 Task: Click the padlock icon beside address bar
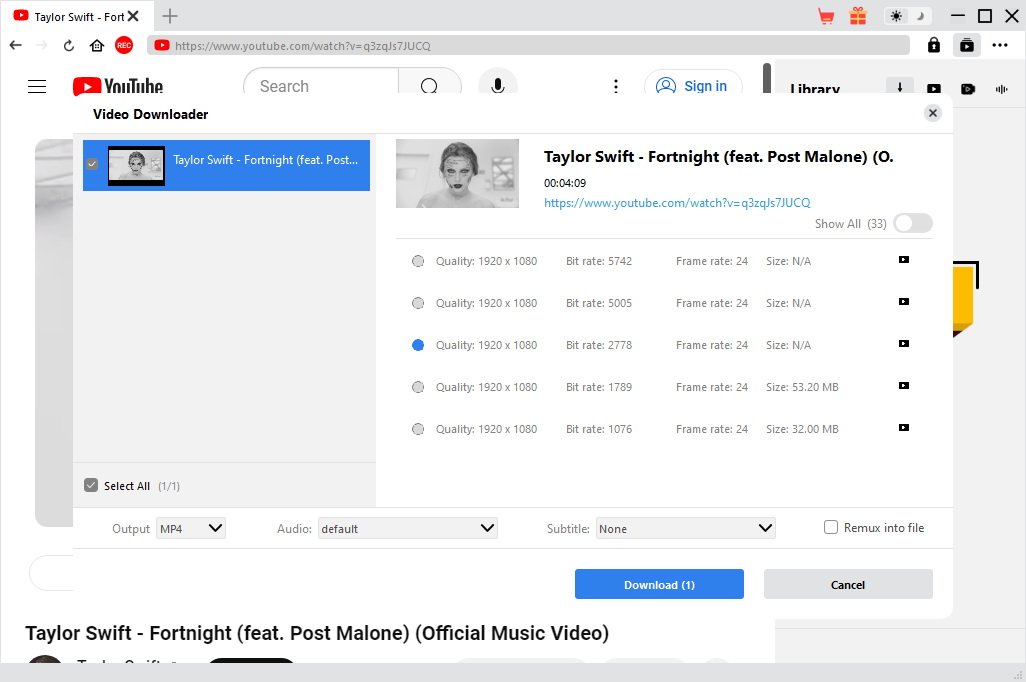tap(934, 45)
